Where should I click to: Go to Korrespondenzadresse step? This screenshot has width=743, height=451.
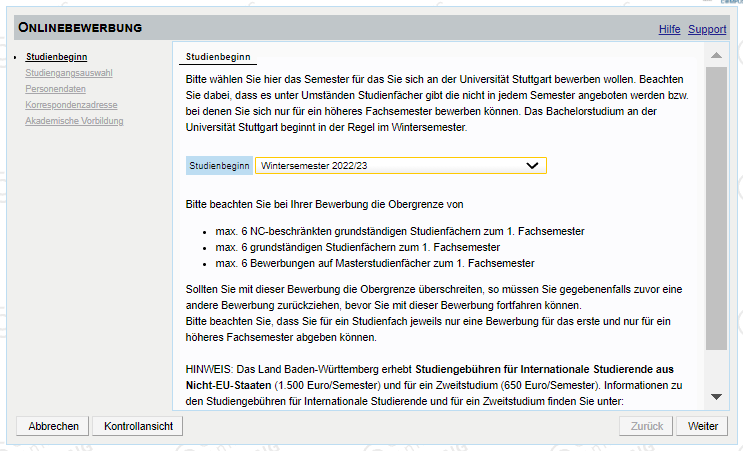pyautogui.click(x=71, y=105)
